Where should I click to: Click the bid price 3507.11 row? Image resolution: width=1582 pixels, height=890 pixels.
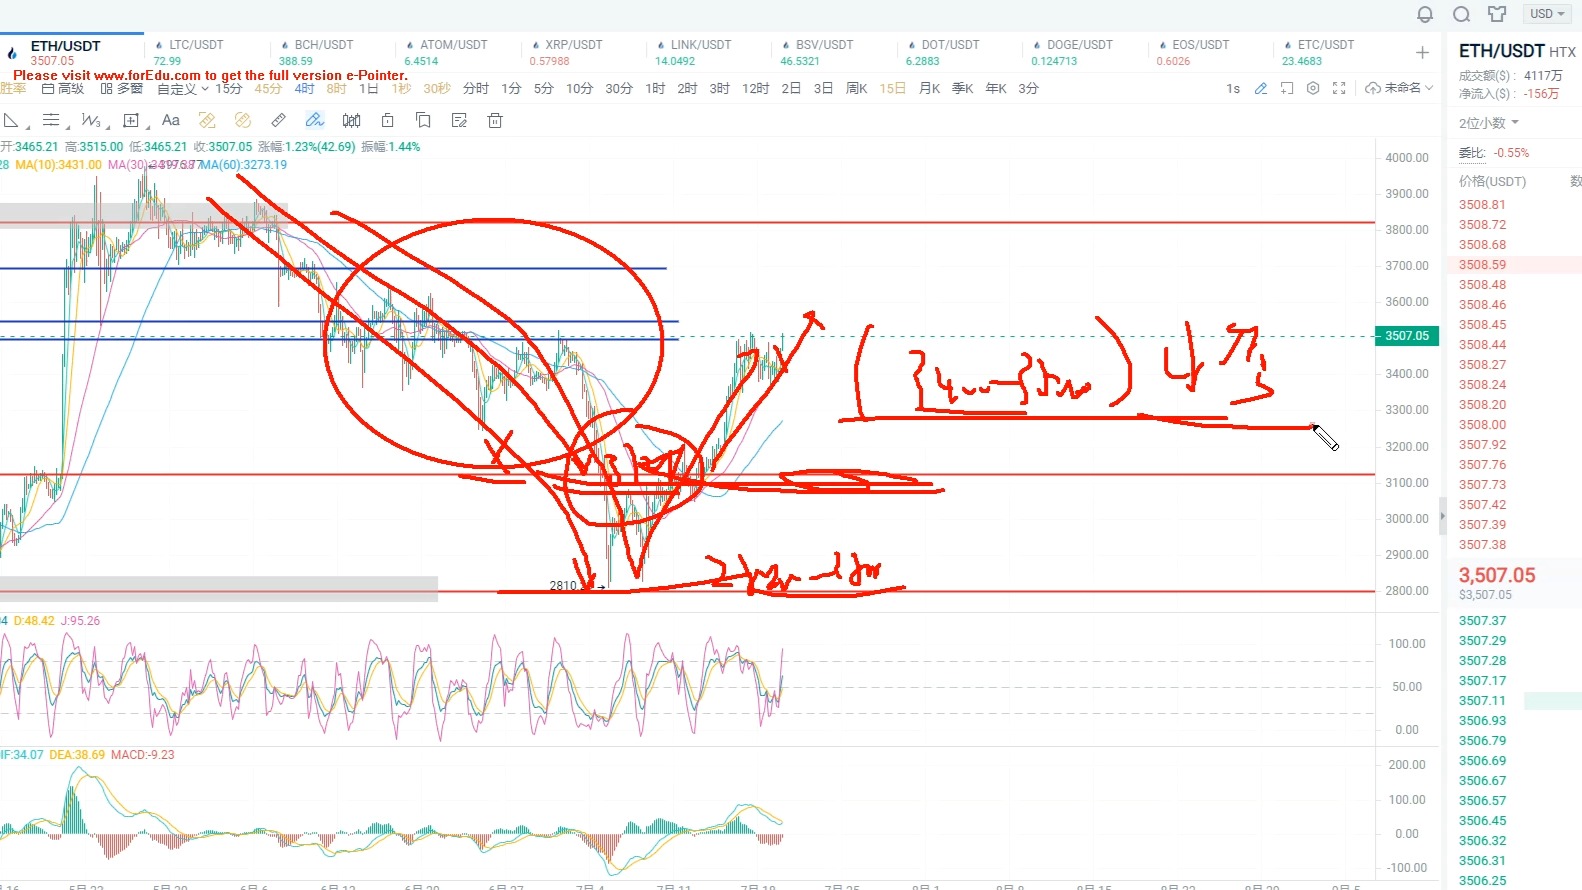click(x=1482, y=701)
